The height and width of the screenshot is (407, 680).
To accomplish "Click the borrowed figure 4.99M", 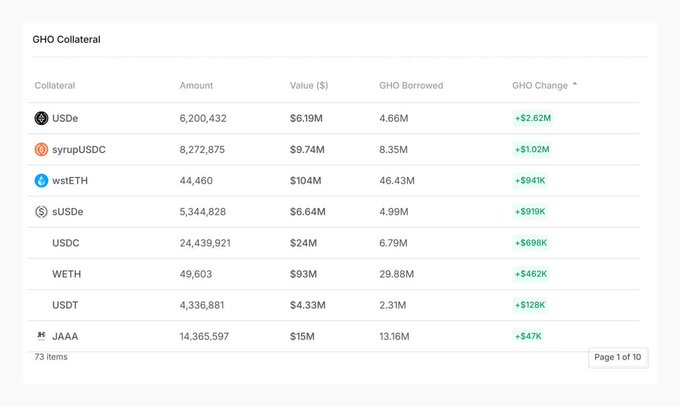I will click(394, 212).
